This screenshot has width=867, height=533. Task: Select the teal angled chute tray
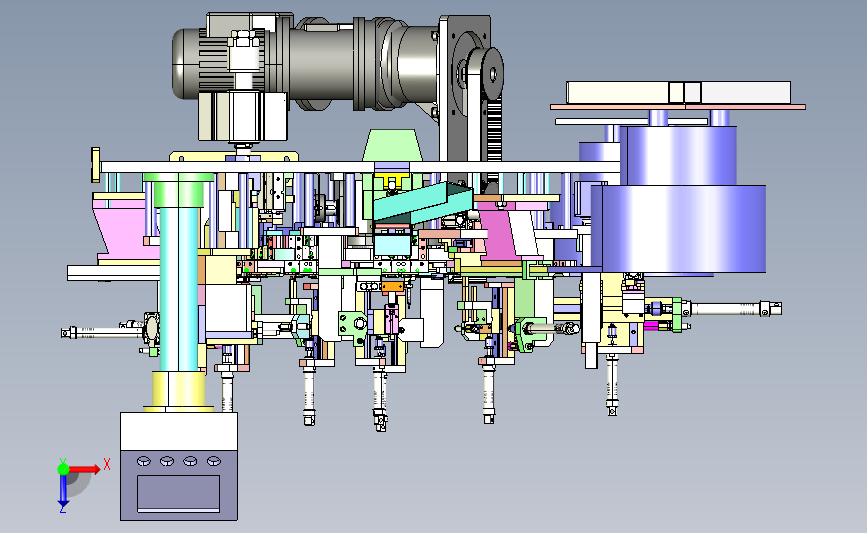[423, 203]
